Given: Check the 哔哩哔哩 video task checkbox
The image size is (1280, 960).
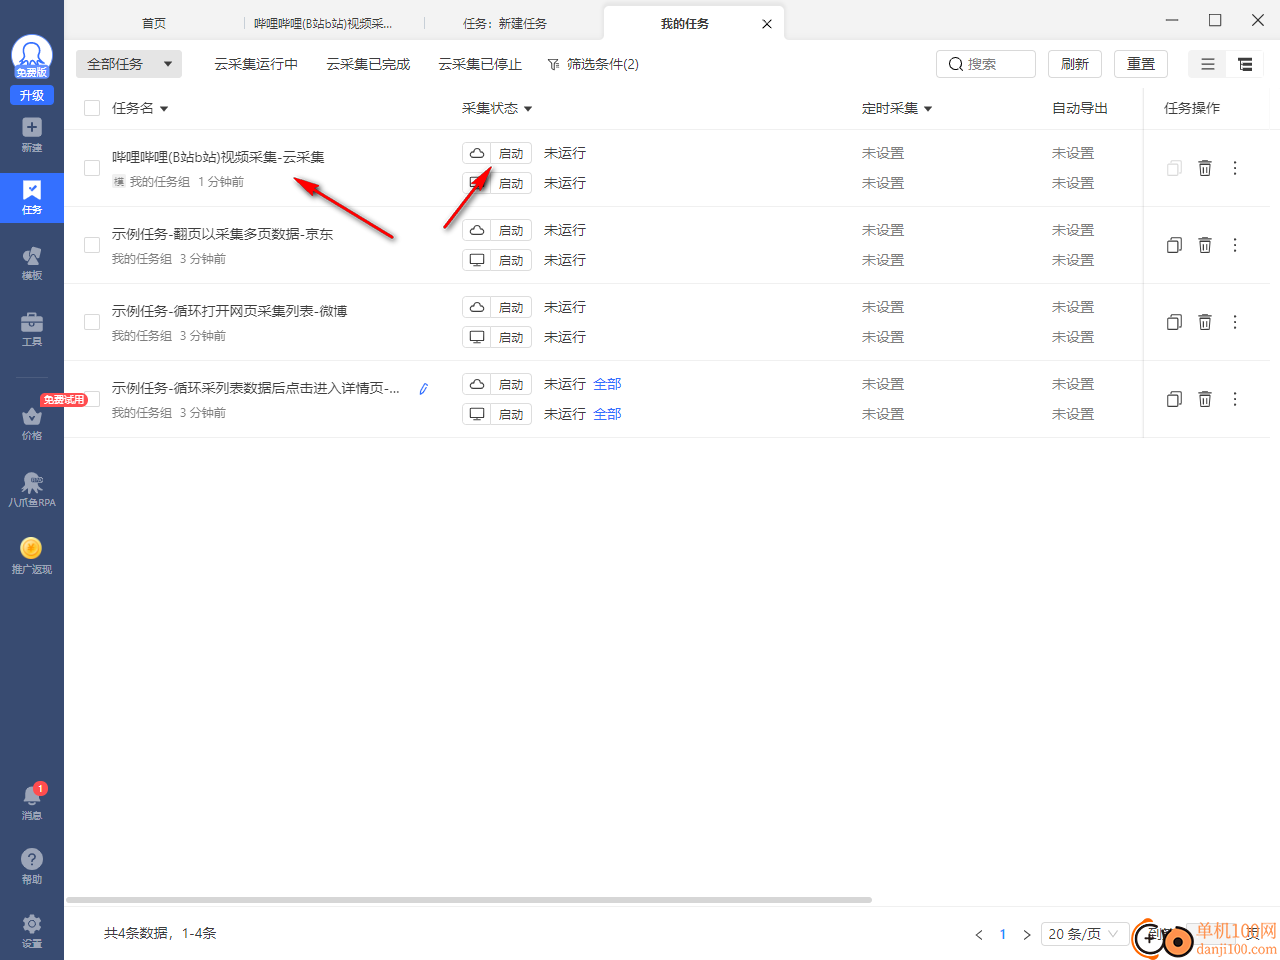Looking at the screenshot, I should [x=92, y=168].
